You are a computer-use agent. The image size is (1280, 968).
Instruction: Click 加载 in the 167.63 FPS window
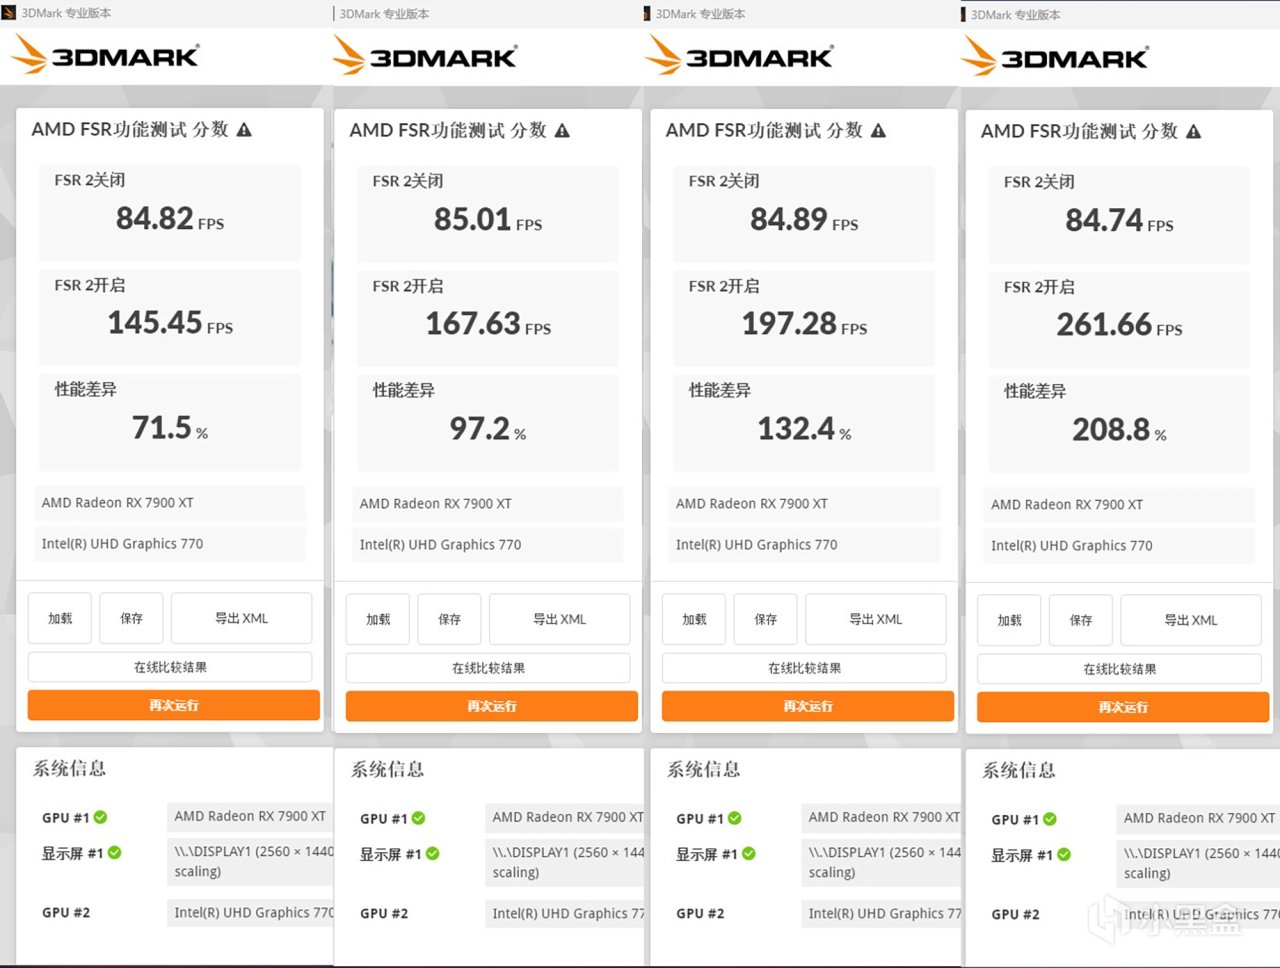coord(378,619)
